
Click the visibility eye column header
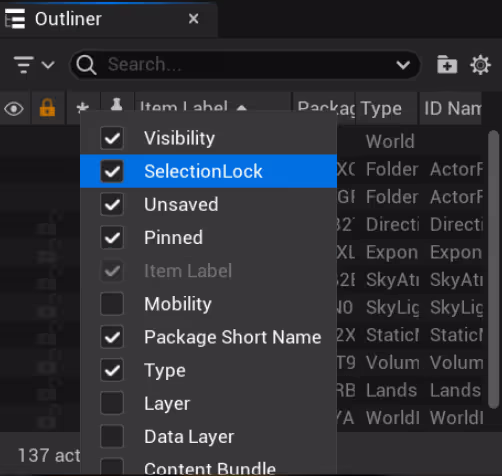(14, 109)
